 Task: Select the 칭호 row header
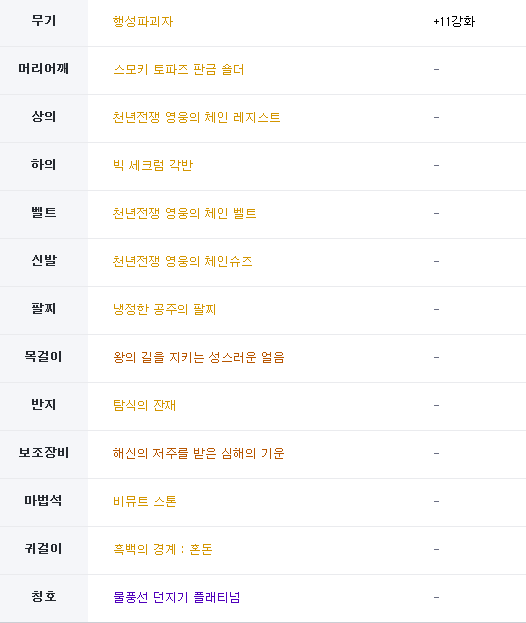pos(44,596)
